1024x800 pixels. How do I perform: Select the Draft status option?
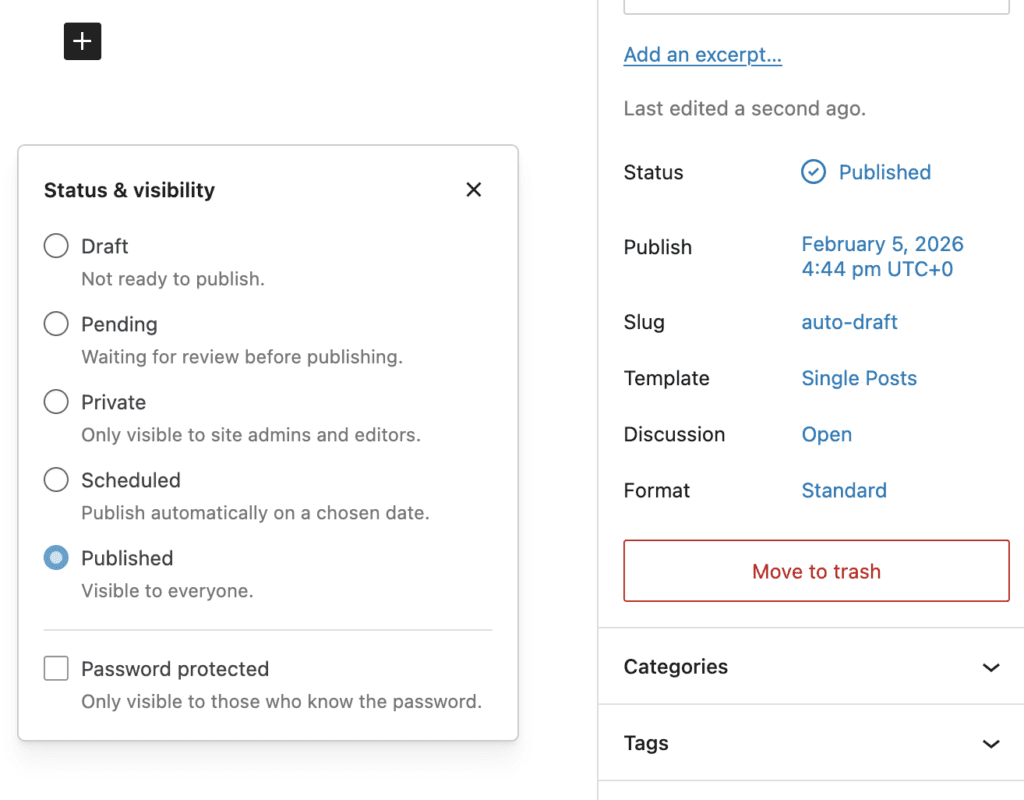point(56,246)
